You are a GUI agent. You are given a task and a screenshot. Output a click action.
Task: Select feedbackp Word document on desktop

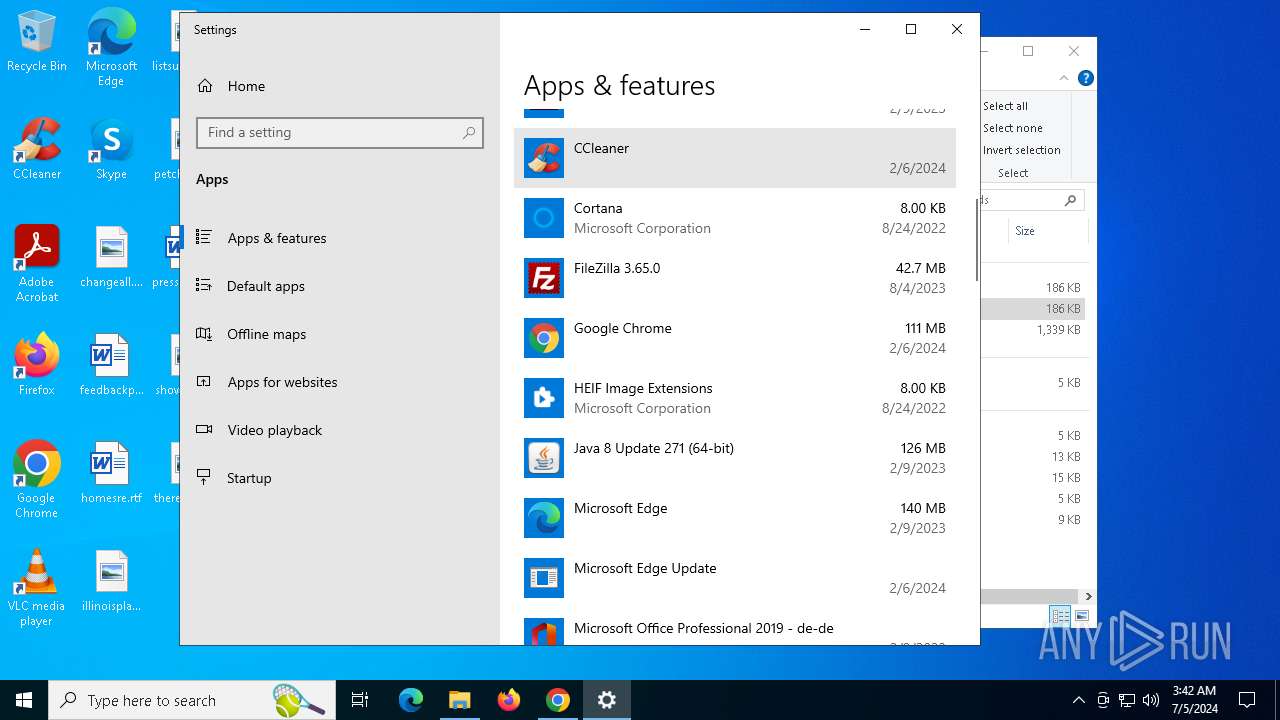(111, 365)
